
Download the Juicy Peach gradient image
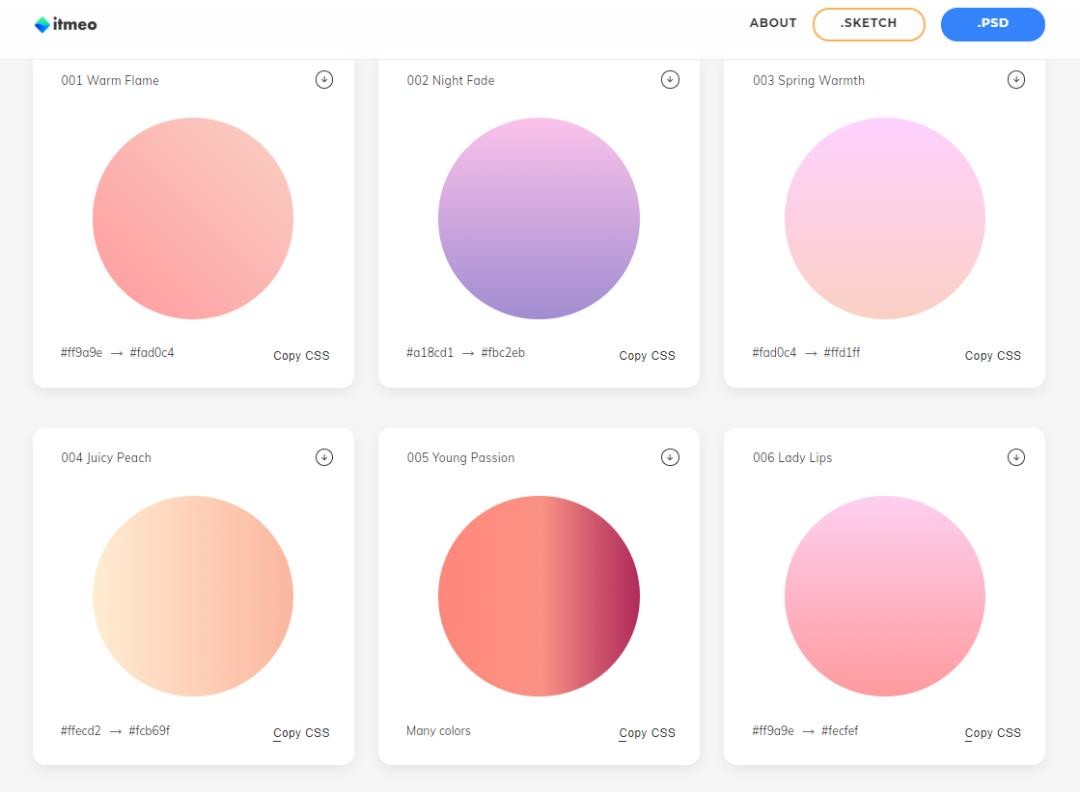pyautogui.click(x=324, y=457)
